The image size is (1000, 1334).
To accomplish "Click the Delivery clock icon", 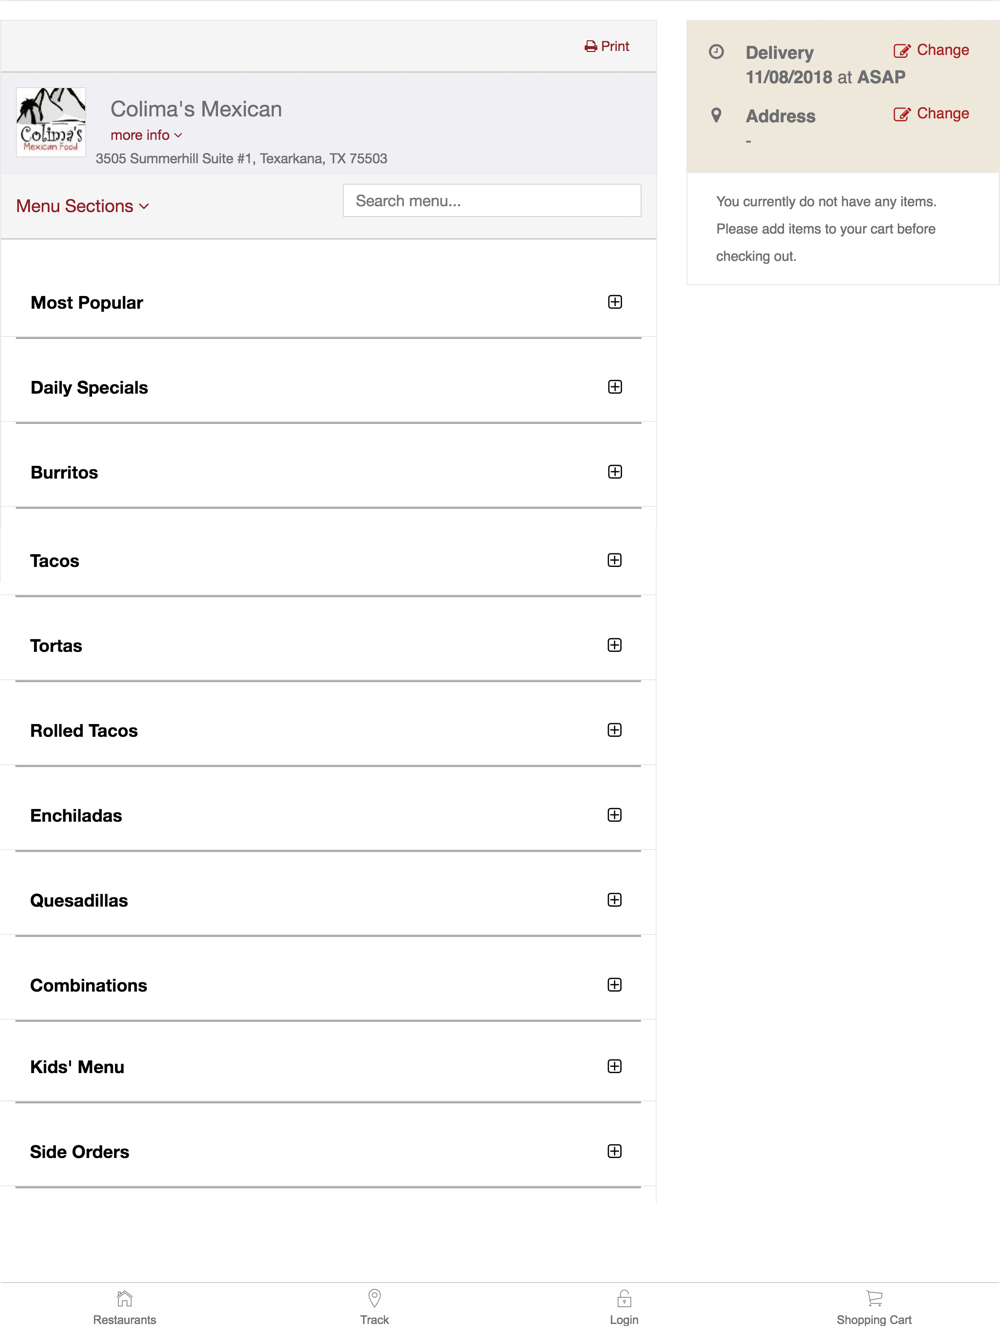I will [716, 52].
